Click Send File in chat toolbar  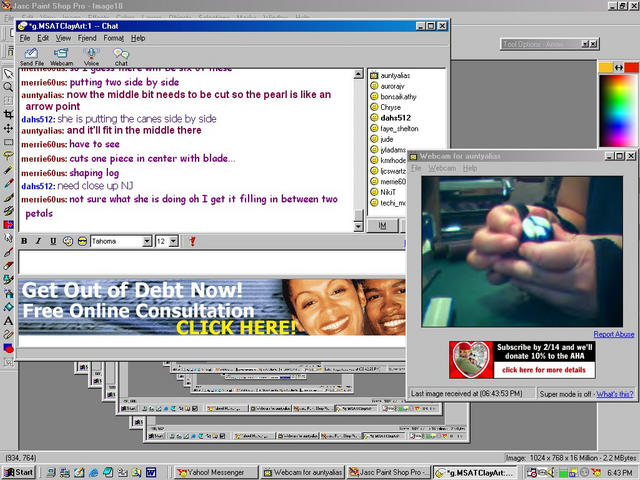click(x=31, y=57)
